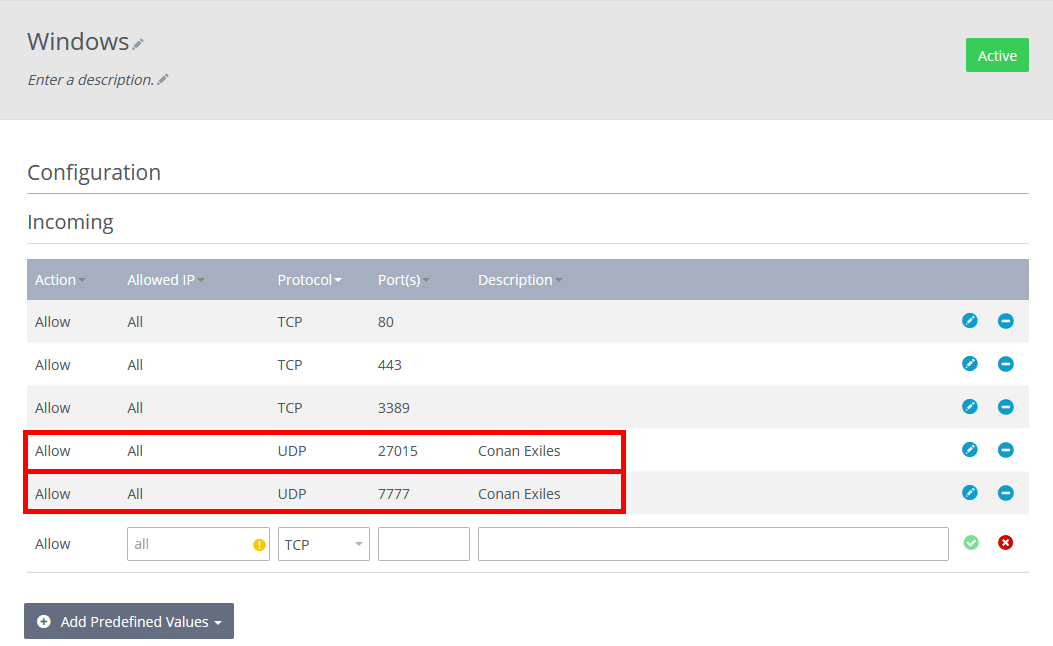This screenshot has width=1053, height=646.
Task: Cancel the new rule with the red X
Action: tap(1005, 543)
